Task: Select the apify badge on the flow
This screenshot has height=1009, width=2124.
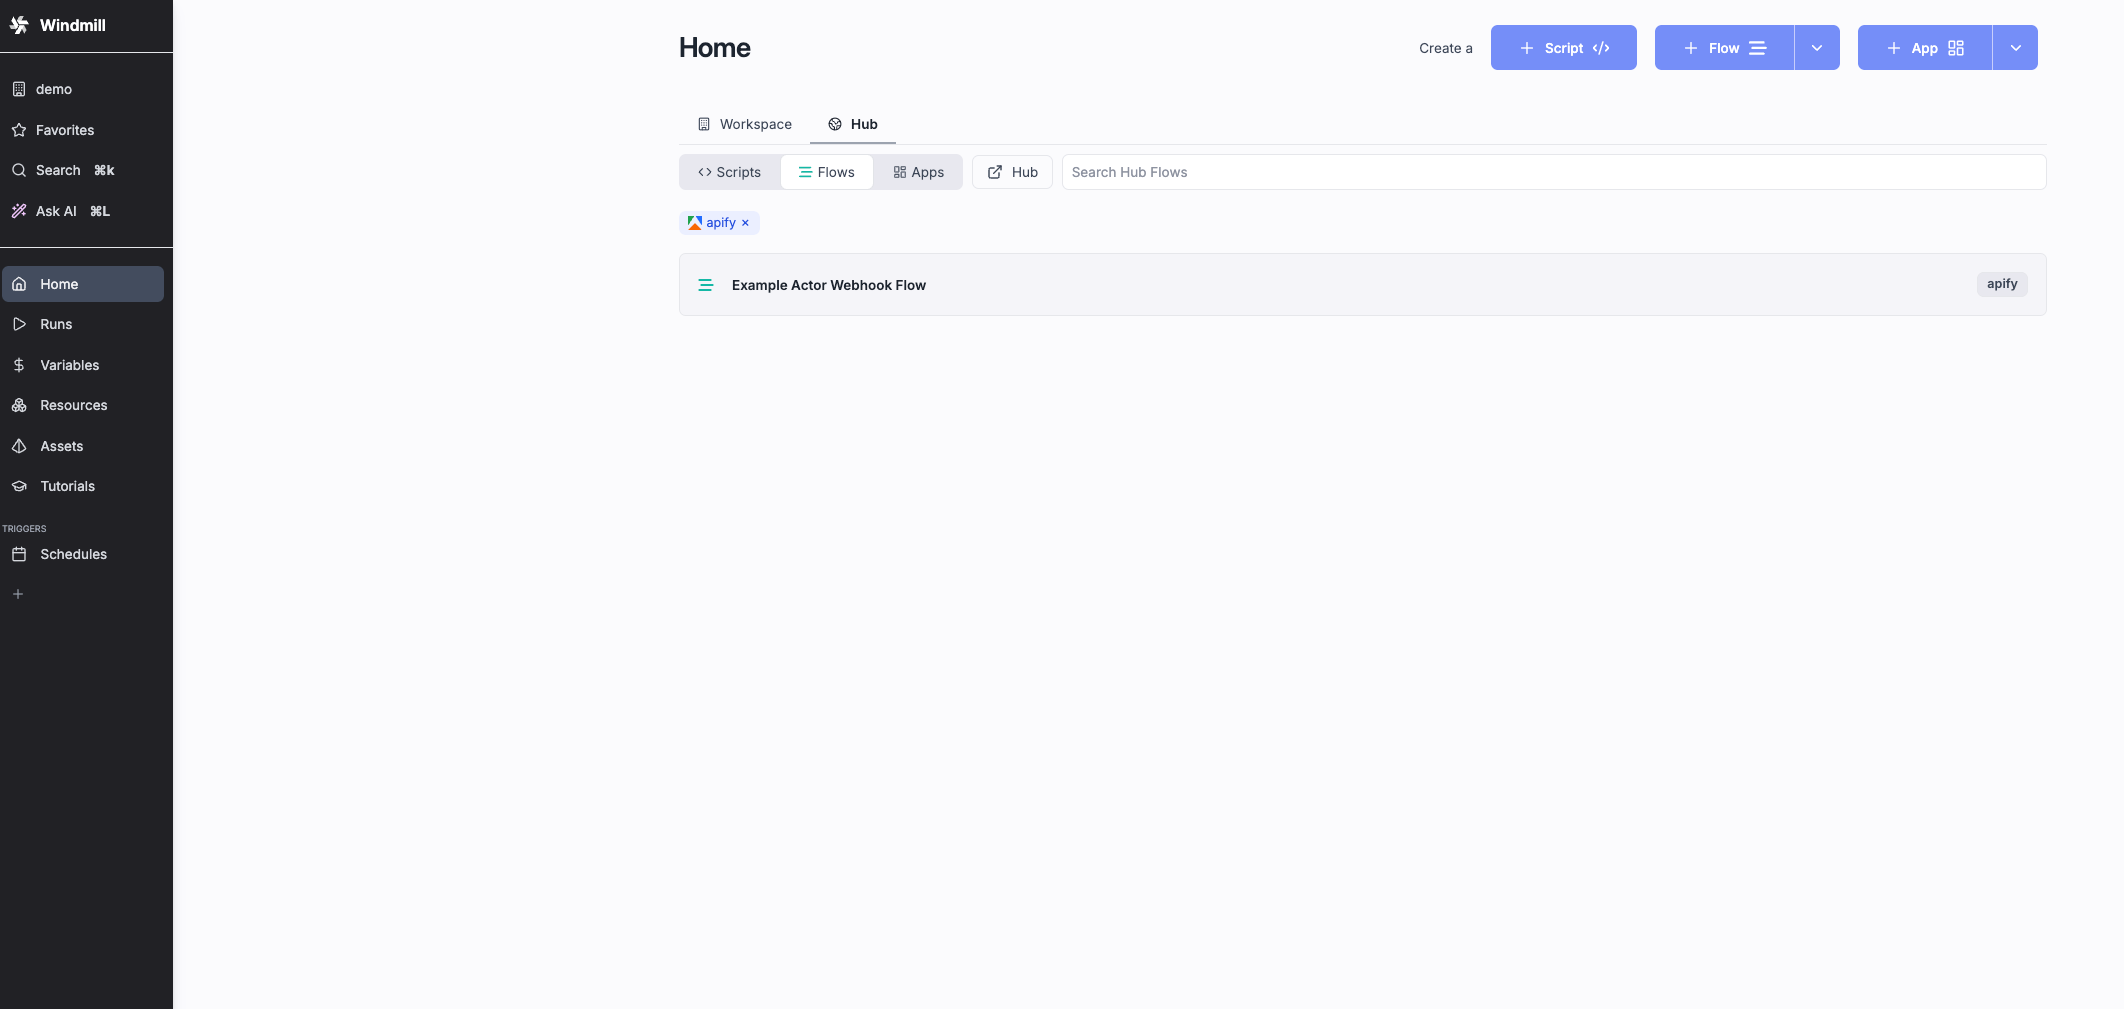Action: (x=2002, y=284)
